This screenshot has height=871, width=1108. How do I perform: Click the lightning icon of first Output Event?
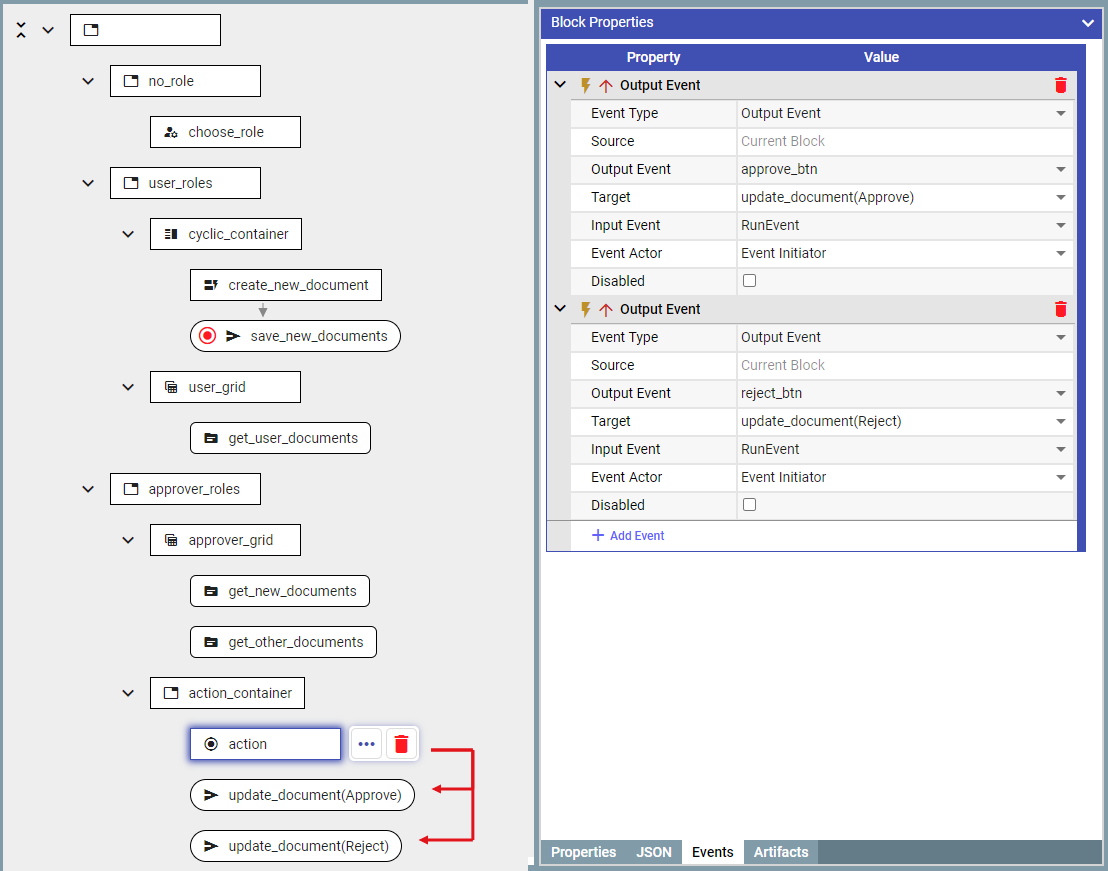pos(586,86)
